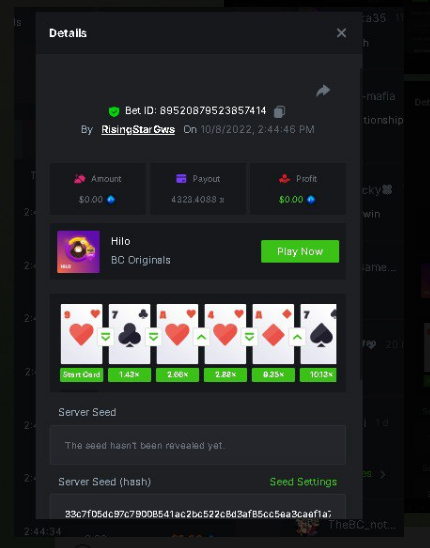Click the Payout card icon
This screenshot has width=430, height=548.
181,179
